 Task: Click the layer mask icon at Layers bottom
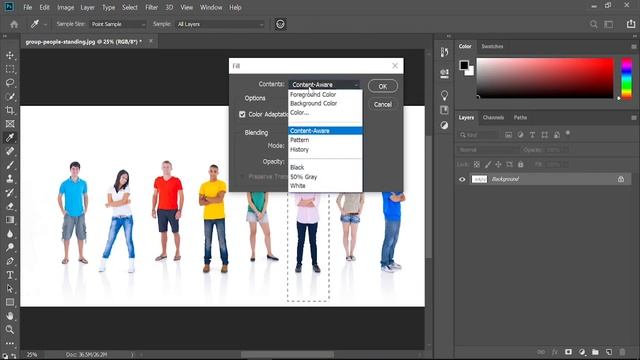568,352
